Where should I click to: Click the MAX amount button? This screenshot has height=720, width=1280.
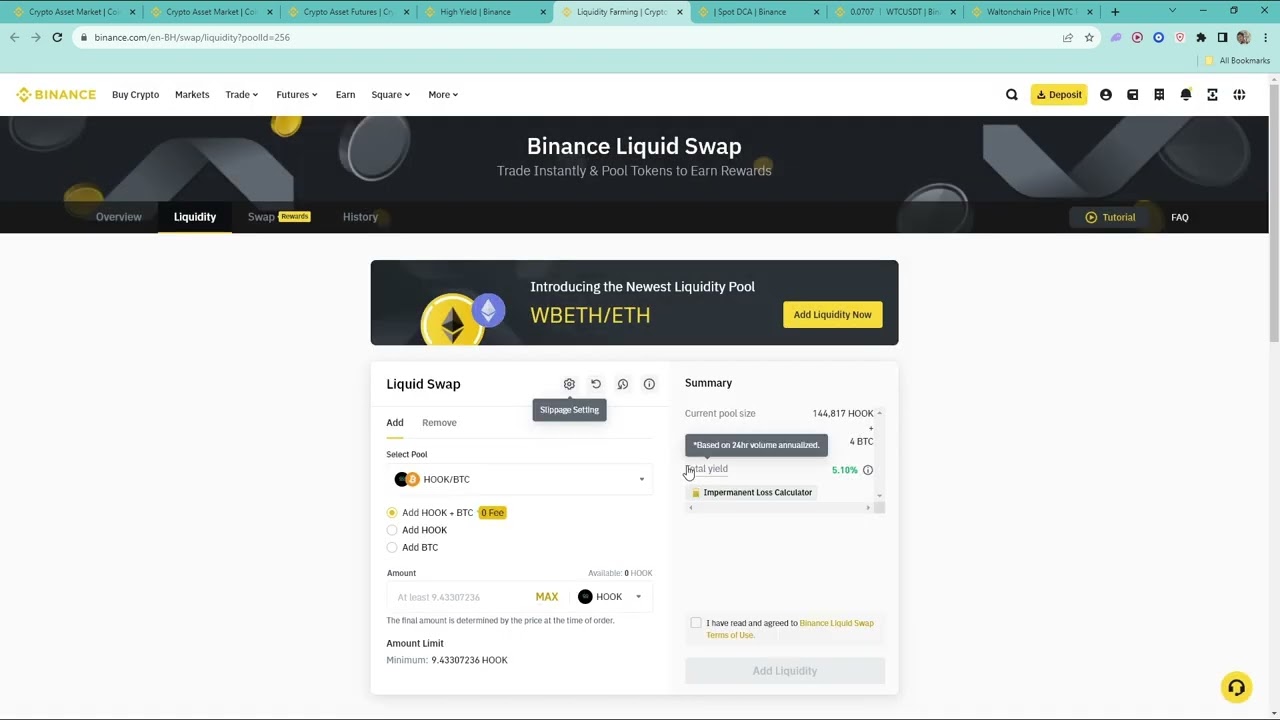click(x=547, y=597)
